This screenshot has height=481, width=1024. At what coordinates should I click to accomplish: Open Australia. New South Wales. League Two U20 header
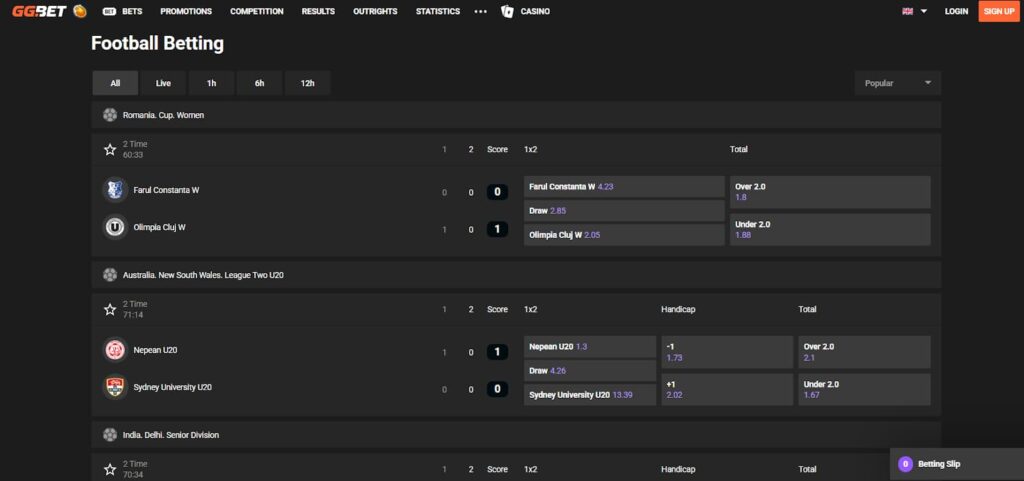coord(516,275)
